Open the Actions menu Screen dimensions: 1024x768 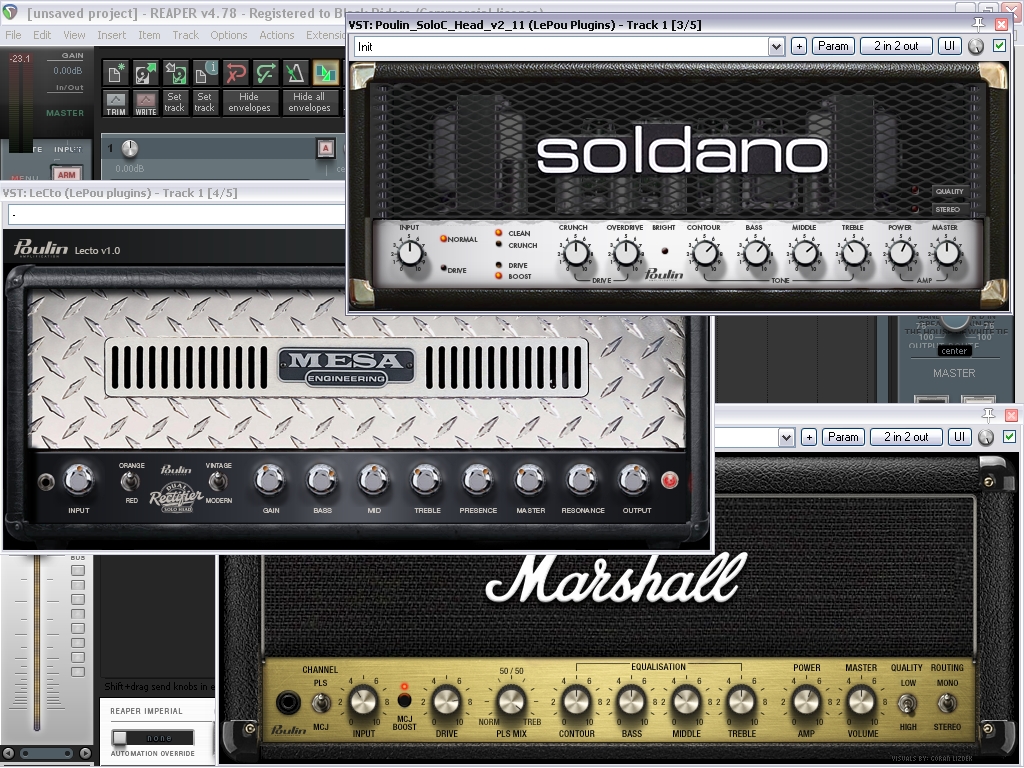pos(277,35)
